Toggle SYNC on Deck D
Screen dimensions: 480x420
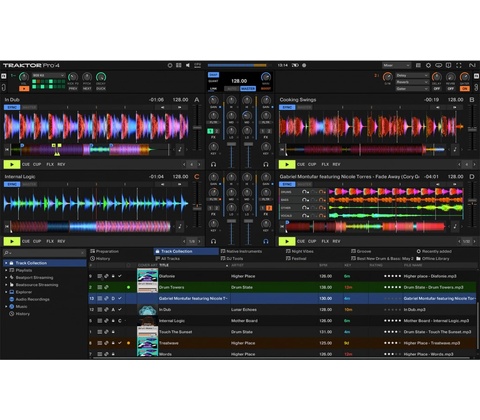(x=287, y=184)
